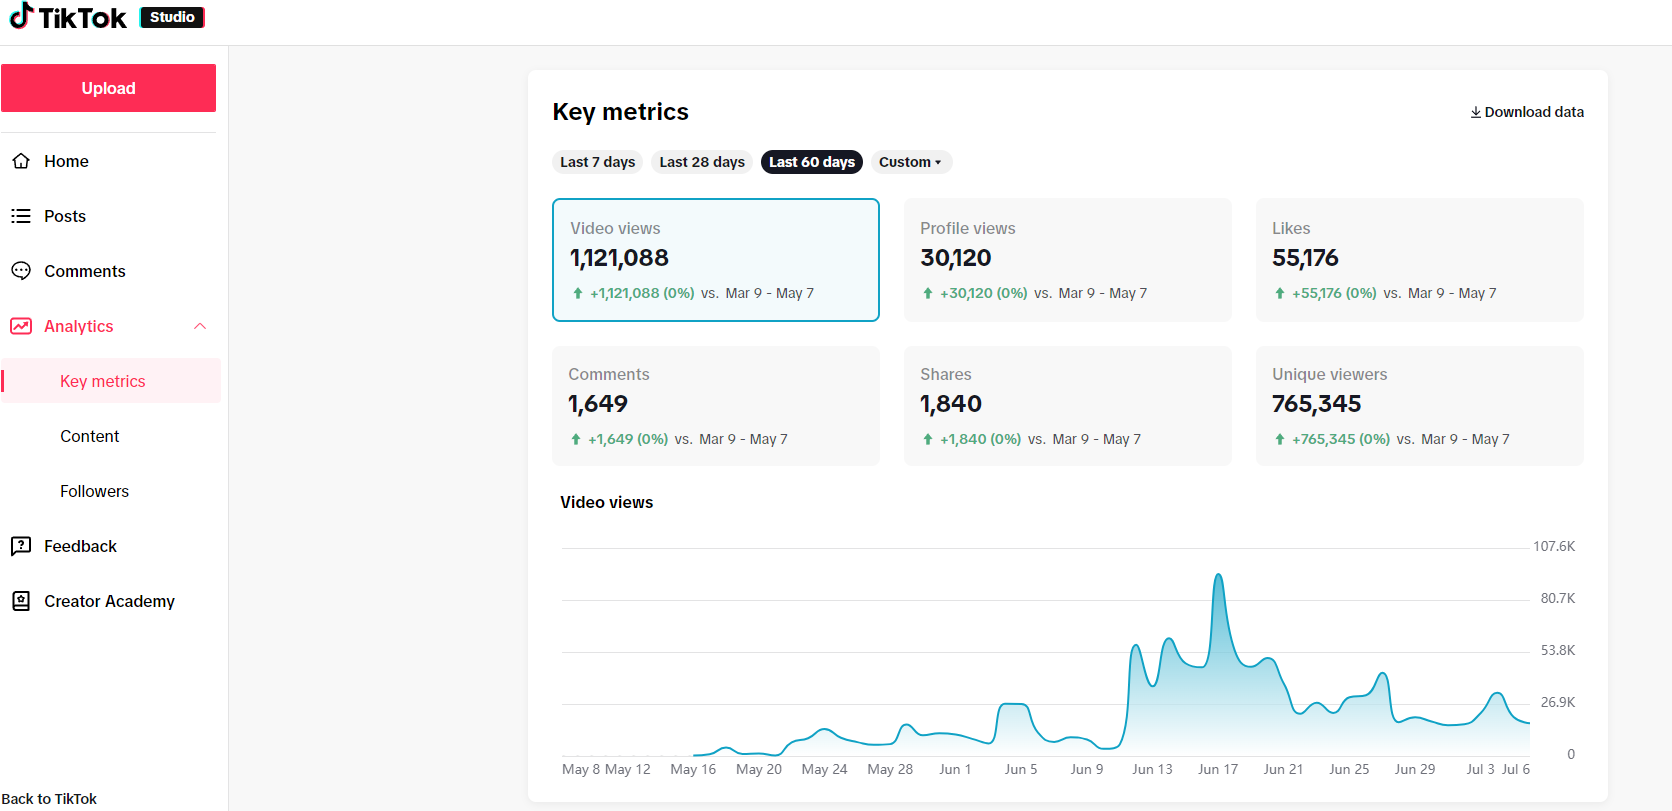Select the Last 60 days pill
This screenshot has width=1672, height=811.
pos(811,162)
